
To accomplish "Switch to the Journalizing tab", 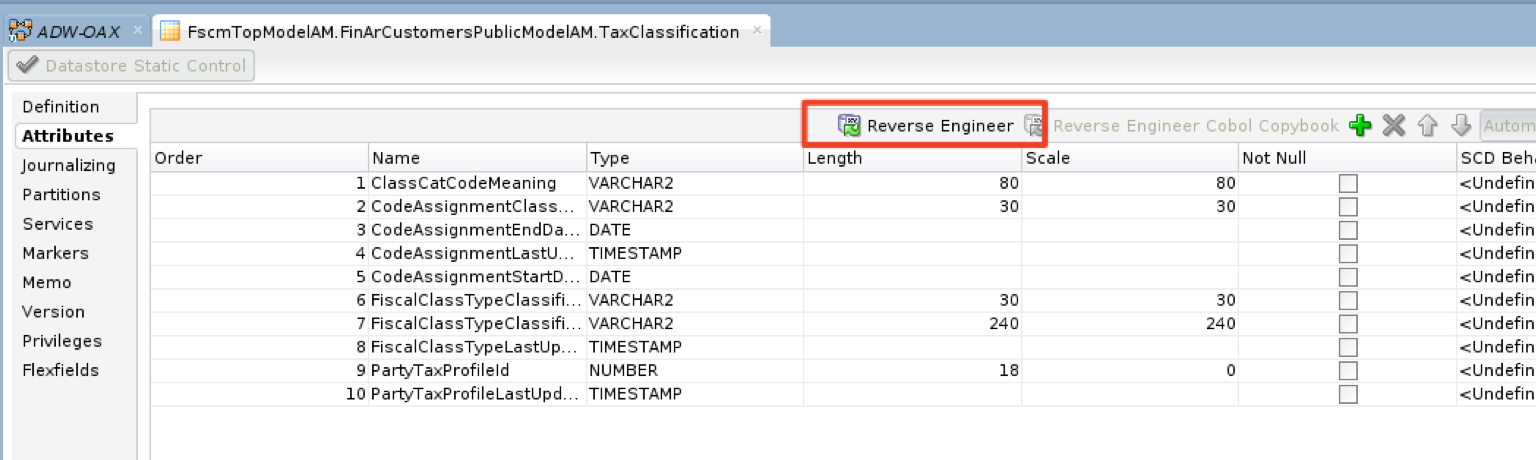I will pos(68,166).
